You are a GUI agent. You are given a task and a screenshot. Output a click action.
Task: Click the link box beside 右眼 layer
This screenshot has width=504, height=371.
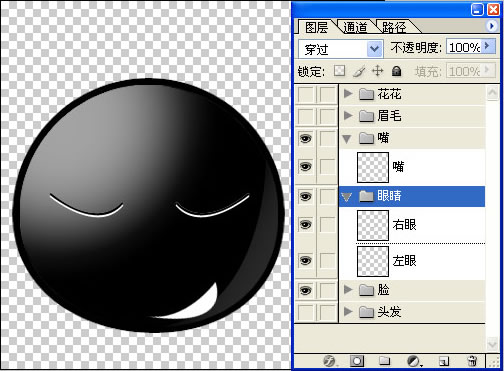point(328,225)
